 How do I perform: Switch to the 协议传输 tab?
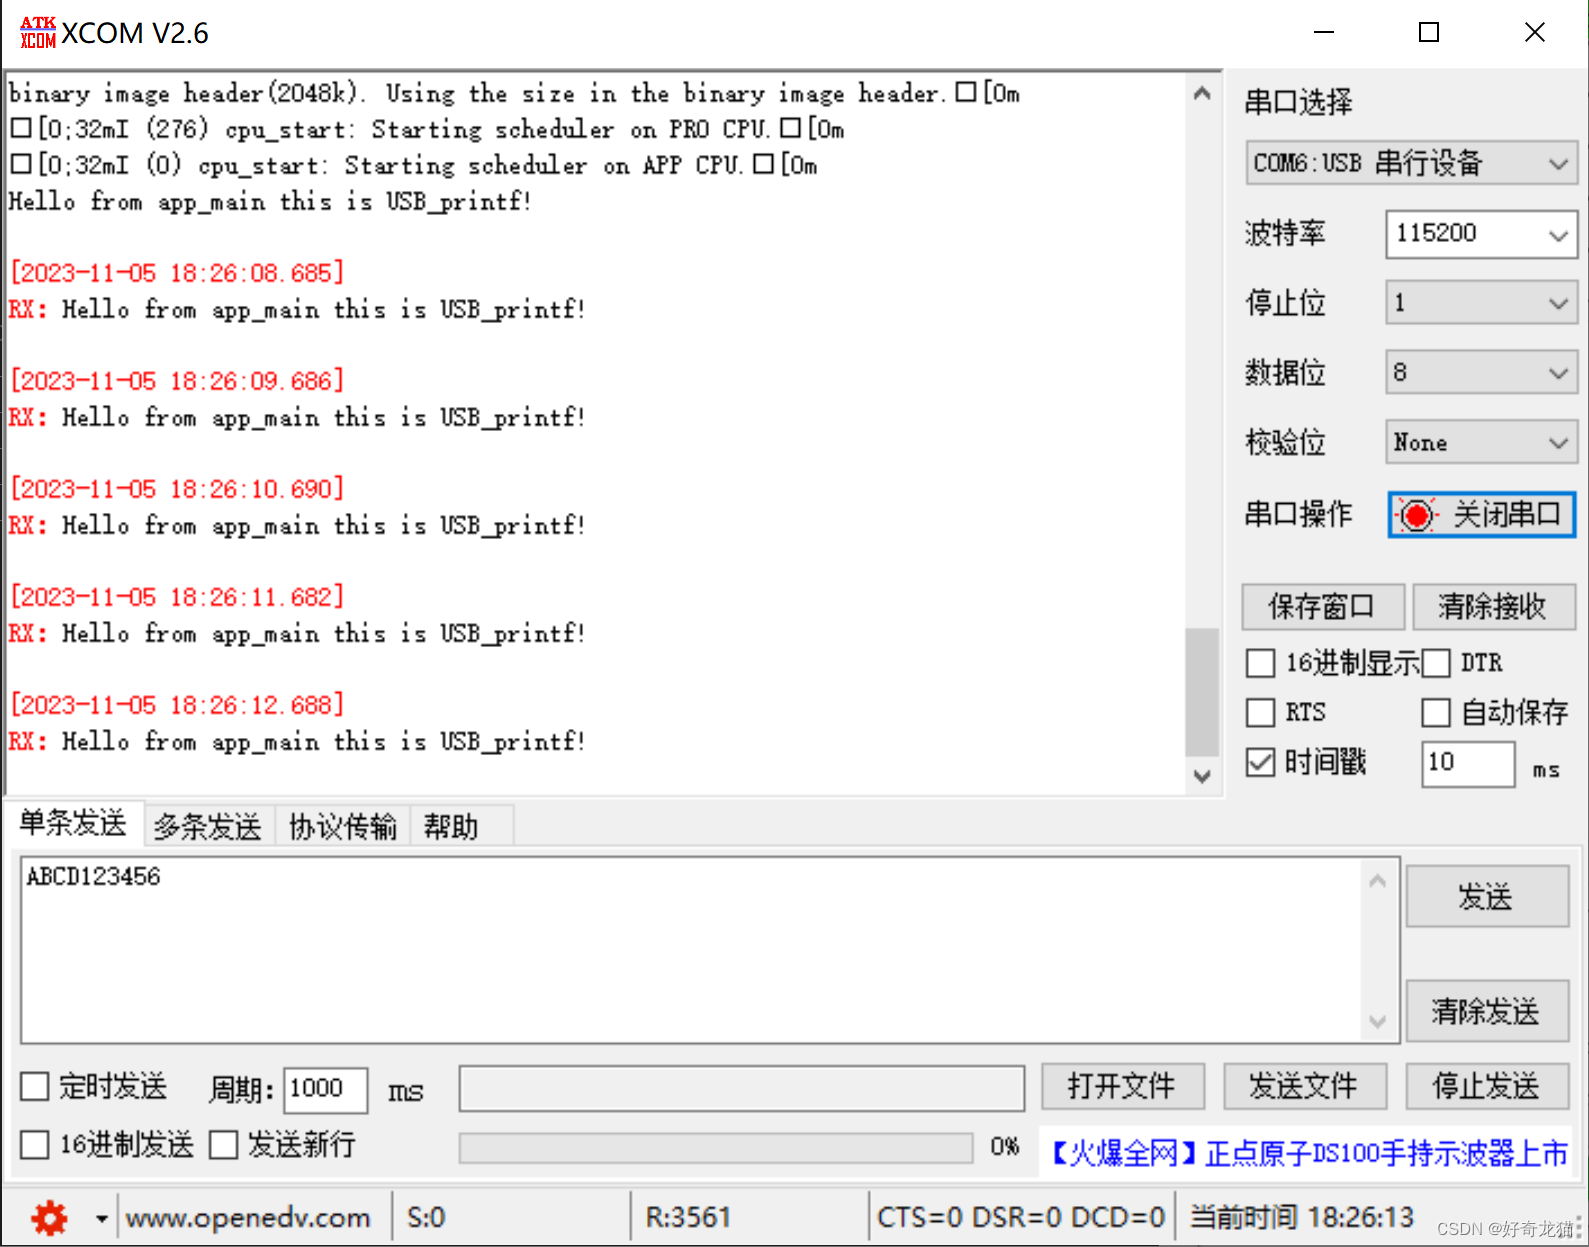tap(343, 827)
